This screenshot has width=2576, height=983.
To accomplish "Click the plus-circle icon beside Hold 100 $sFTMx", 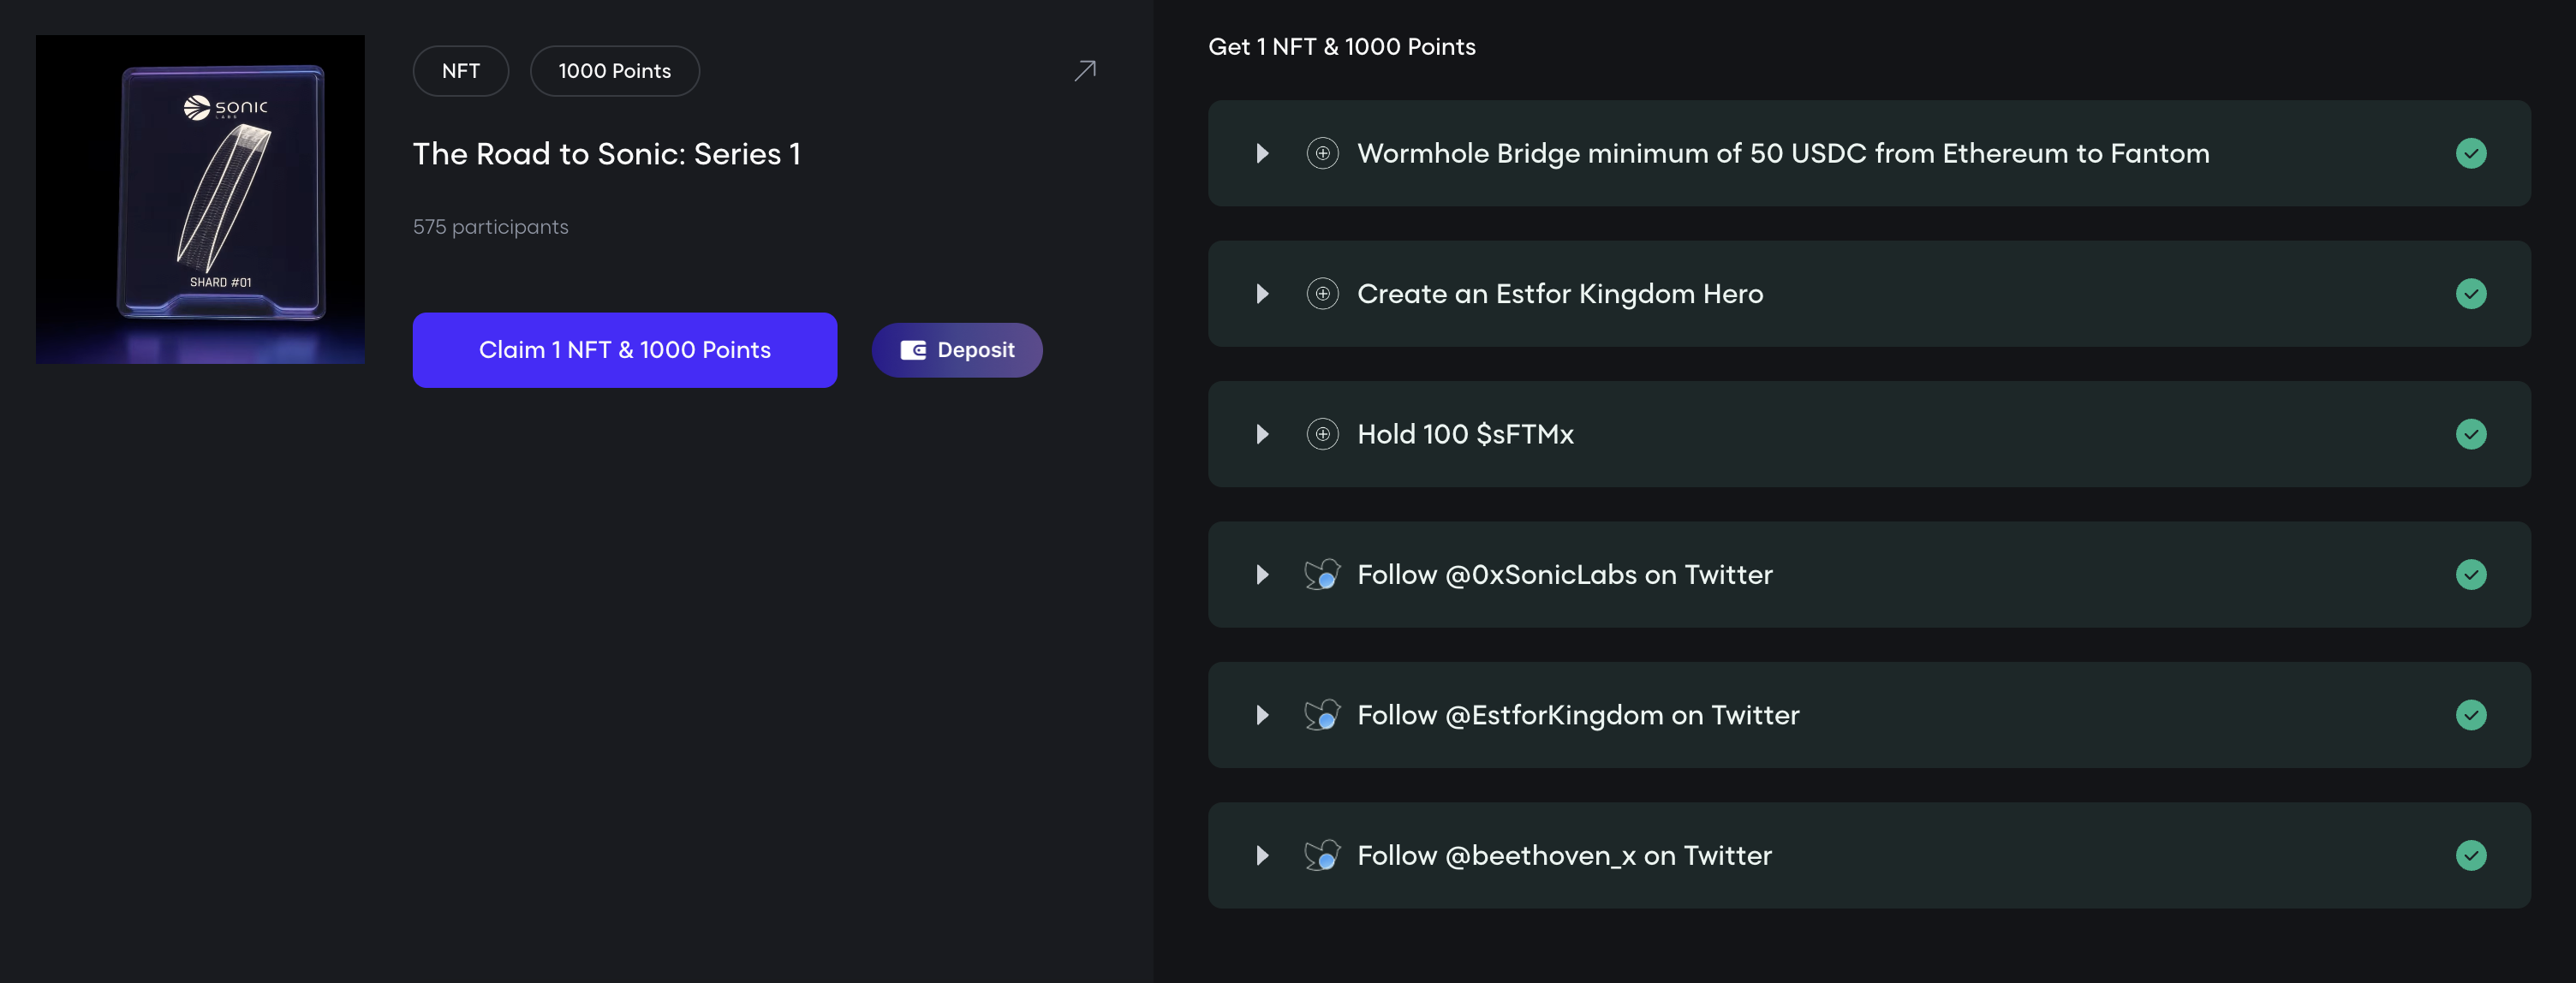I will (1322, 434).
